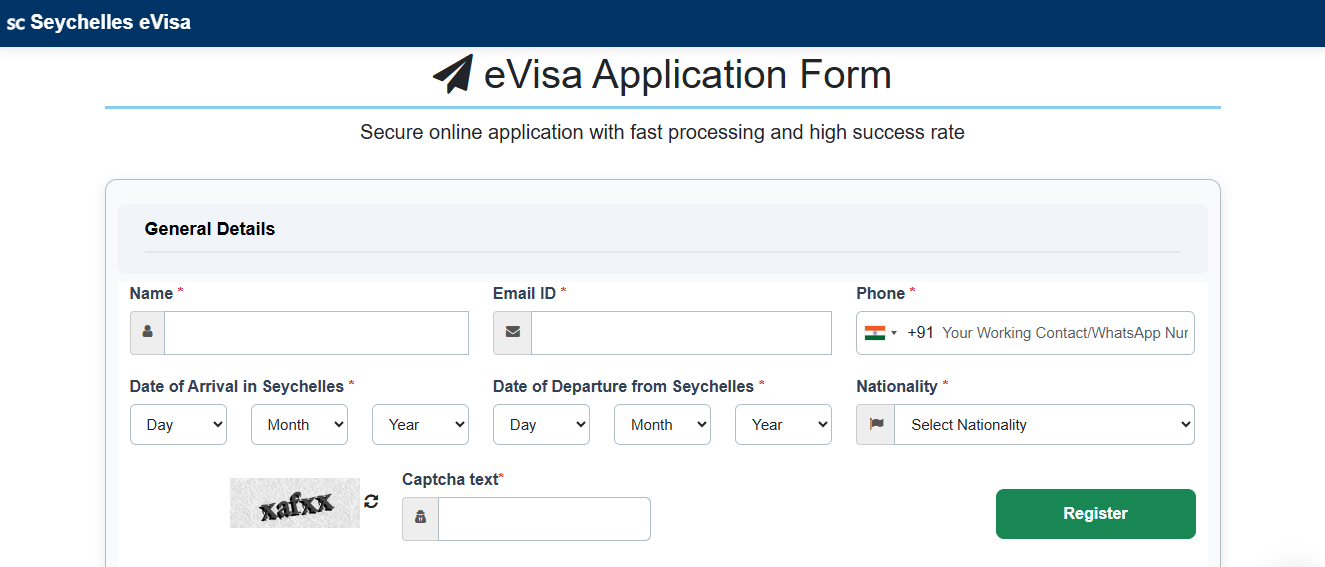The height and width of the screenshot is (567, 1325).
Task: Click the Captcha text input box
Action: pos(544,518)
